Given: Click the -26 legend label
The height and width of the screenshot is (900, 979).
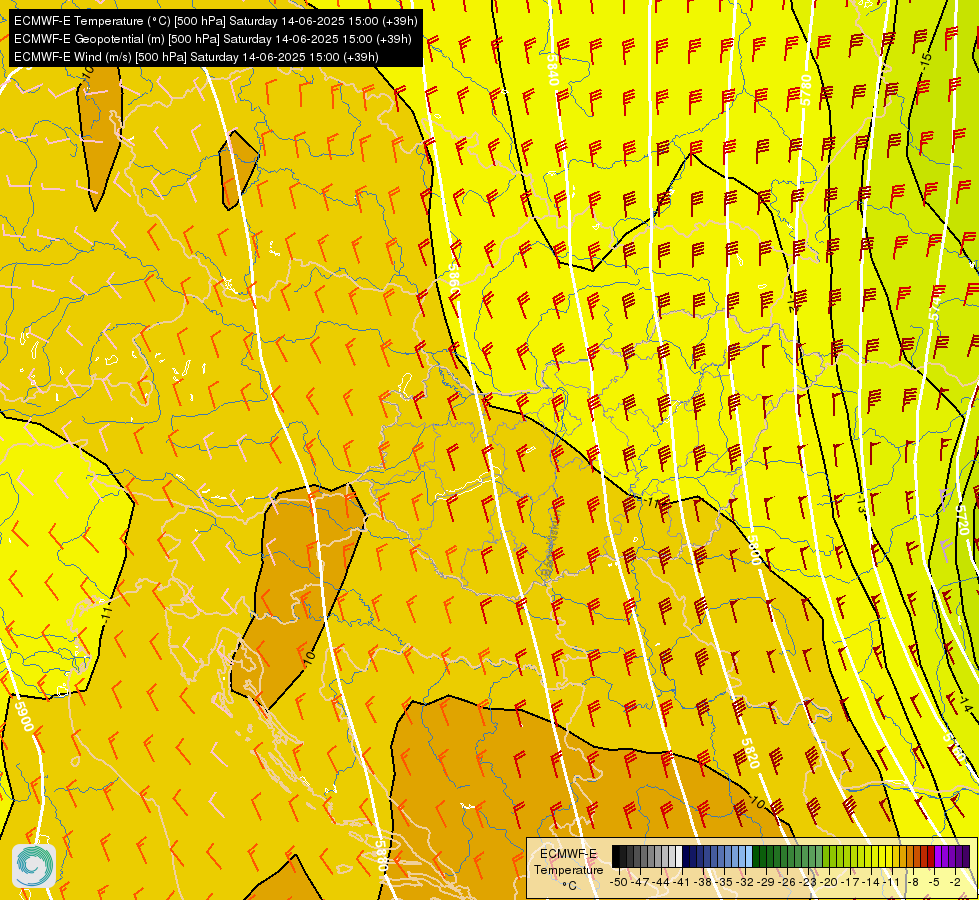Looking at the screenshot, I should tap(787, 882).
